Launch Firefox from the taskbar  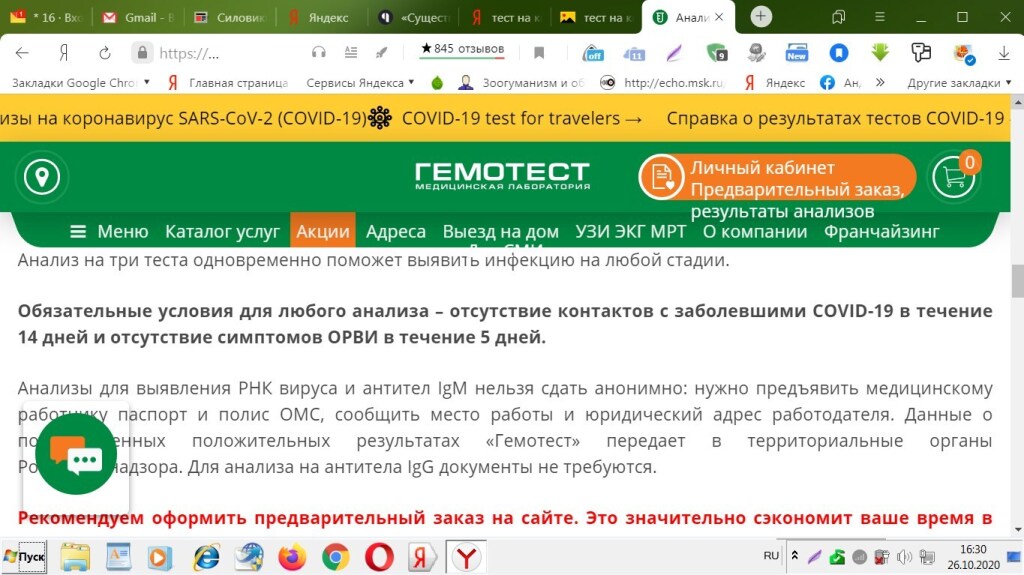click(292, 556)
